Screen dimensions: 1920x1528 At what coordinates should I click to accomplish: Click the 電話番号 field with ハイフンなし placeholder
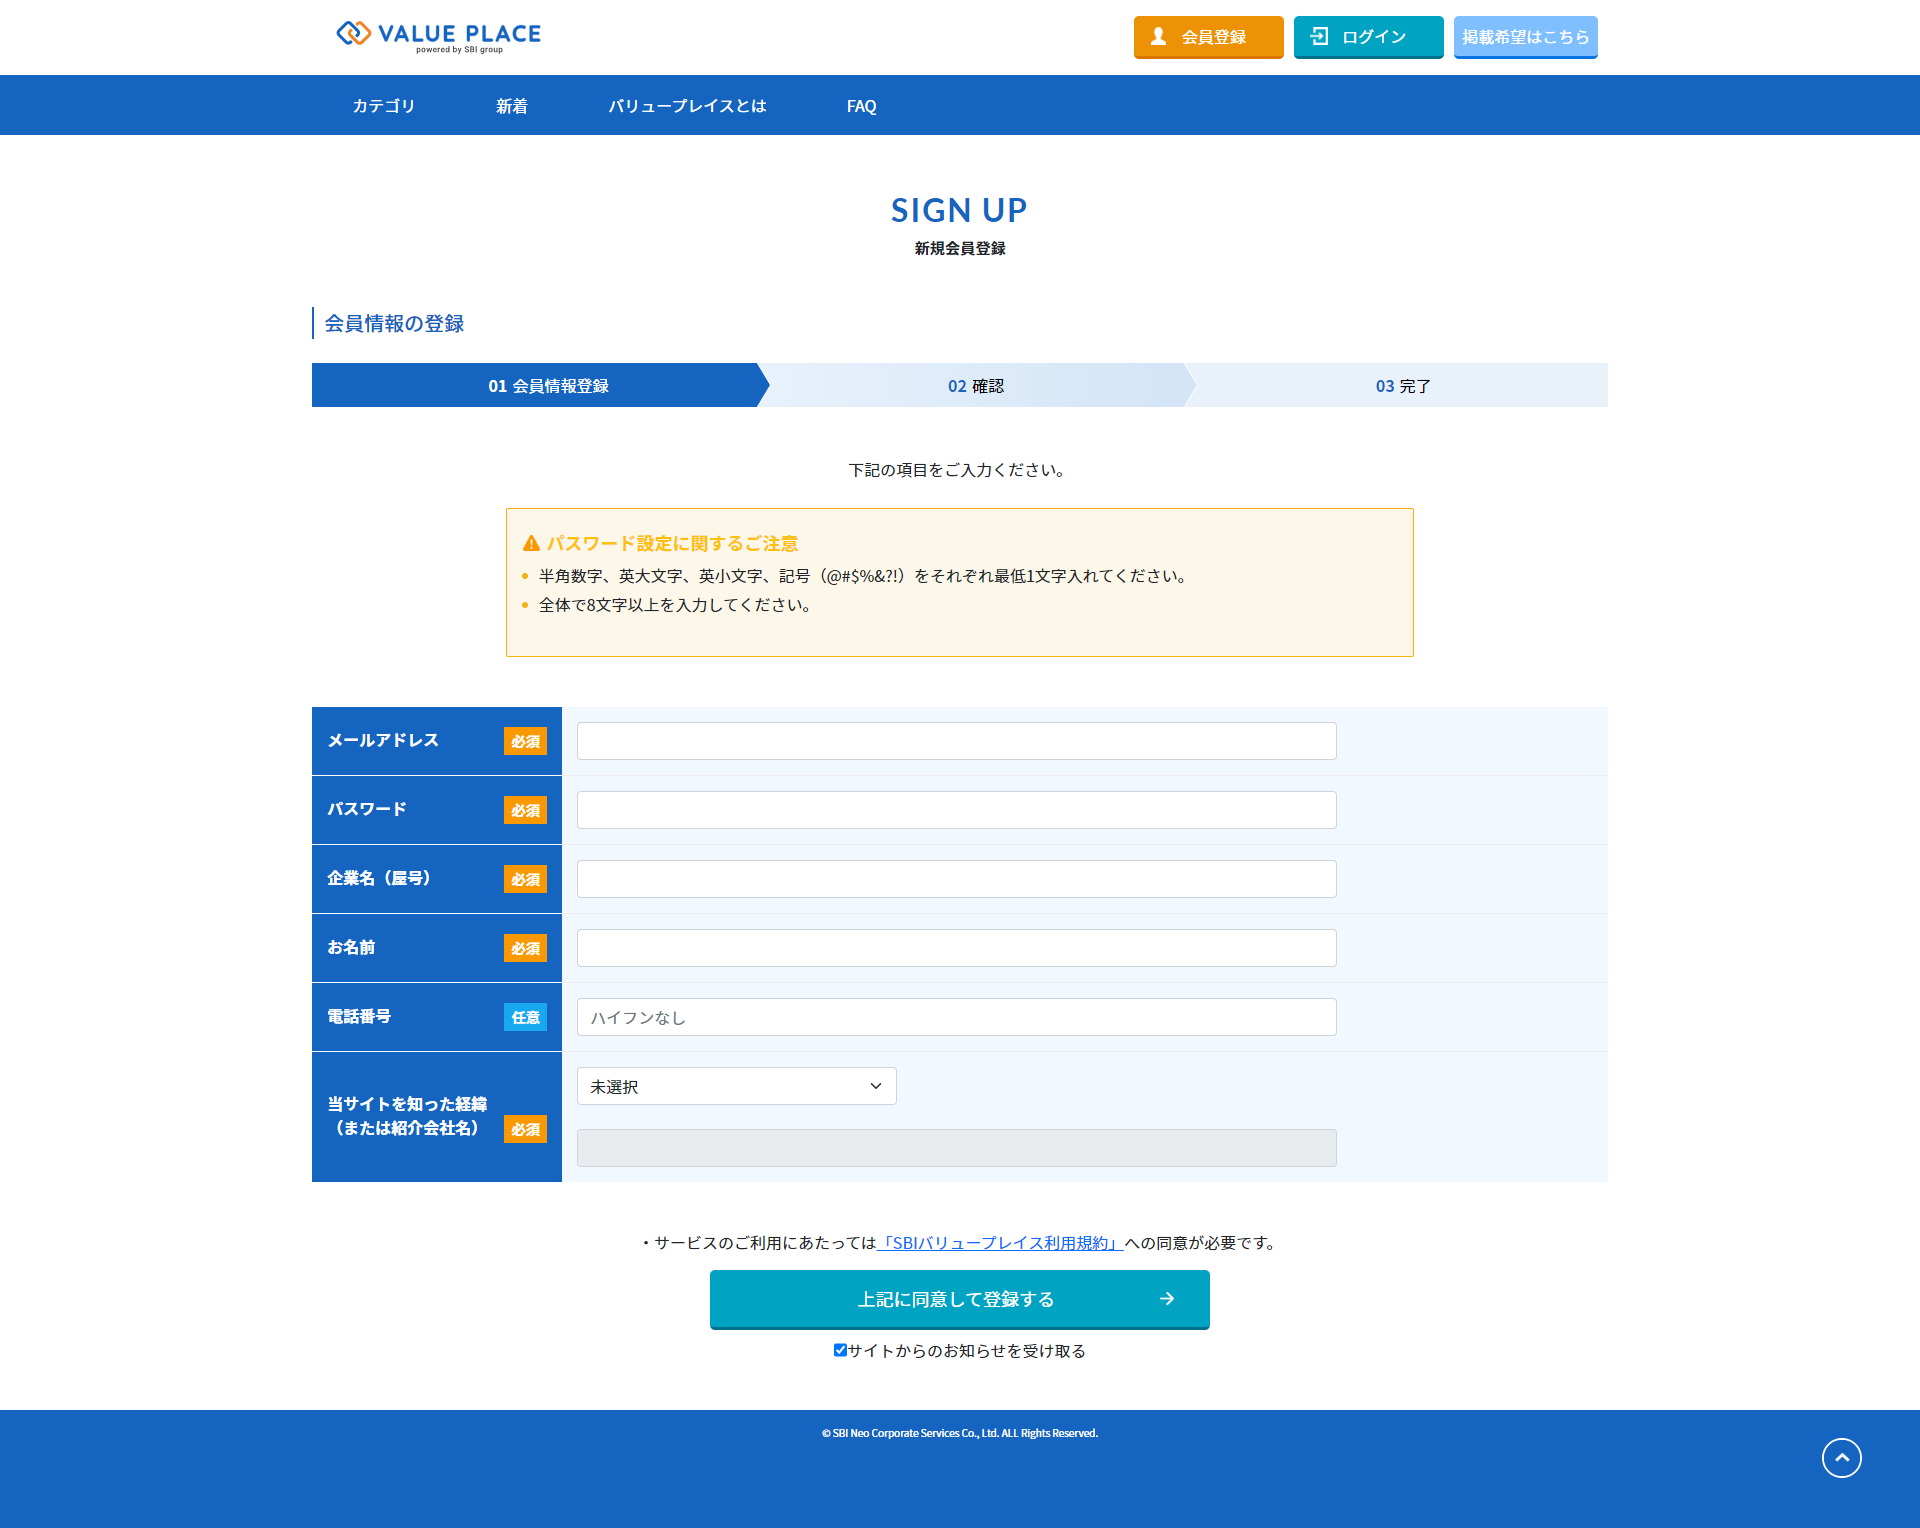click(956, 1017)
